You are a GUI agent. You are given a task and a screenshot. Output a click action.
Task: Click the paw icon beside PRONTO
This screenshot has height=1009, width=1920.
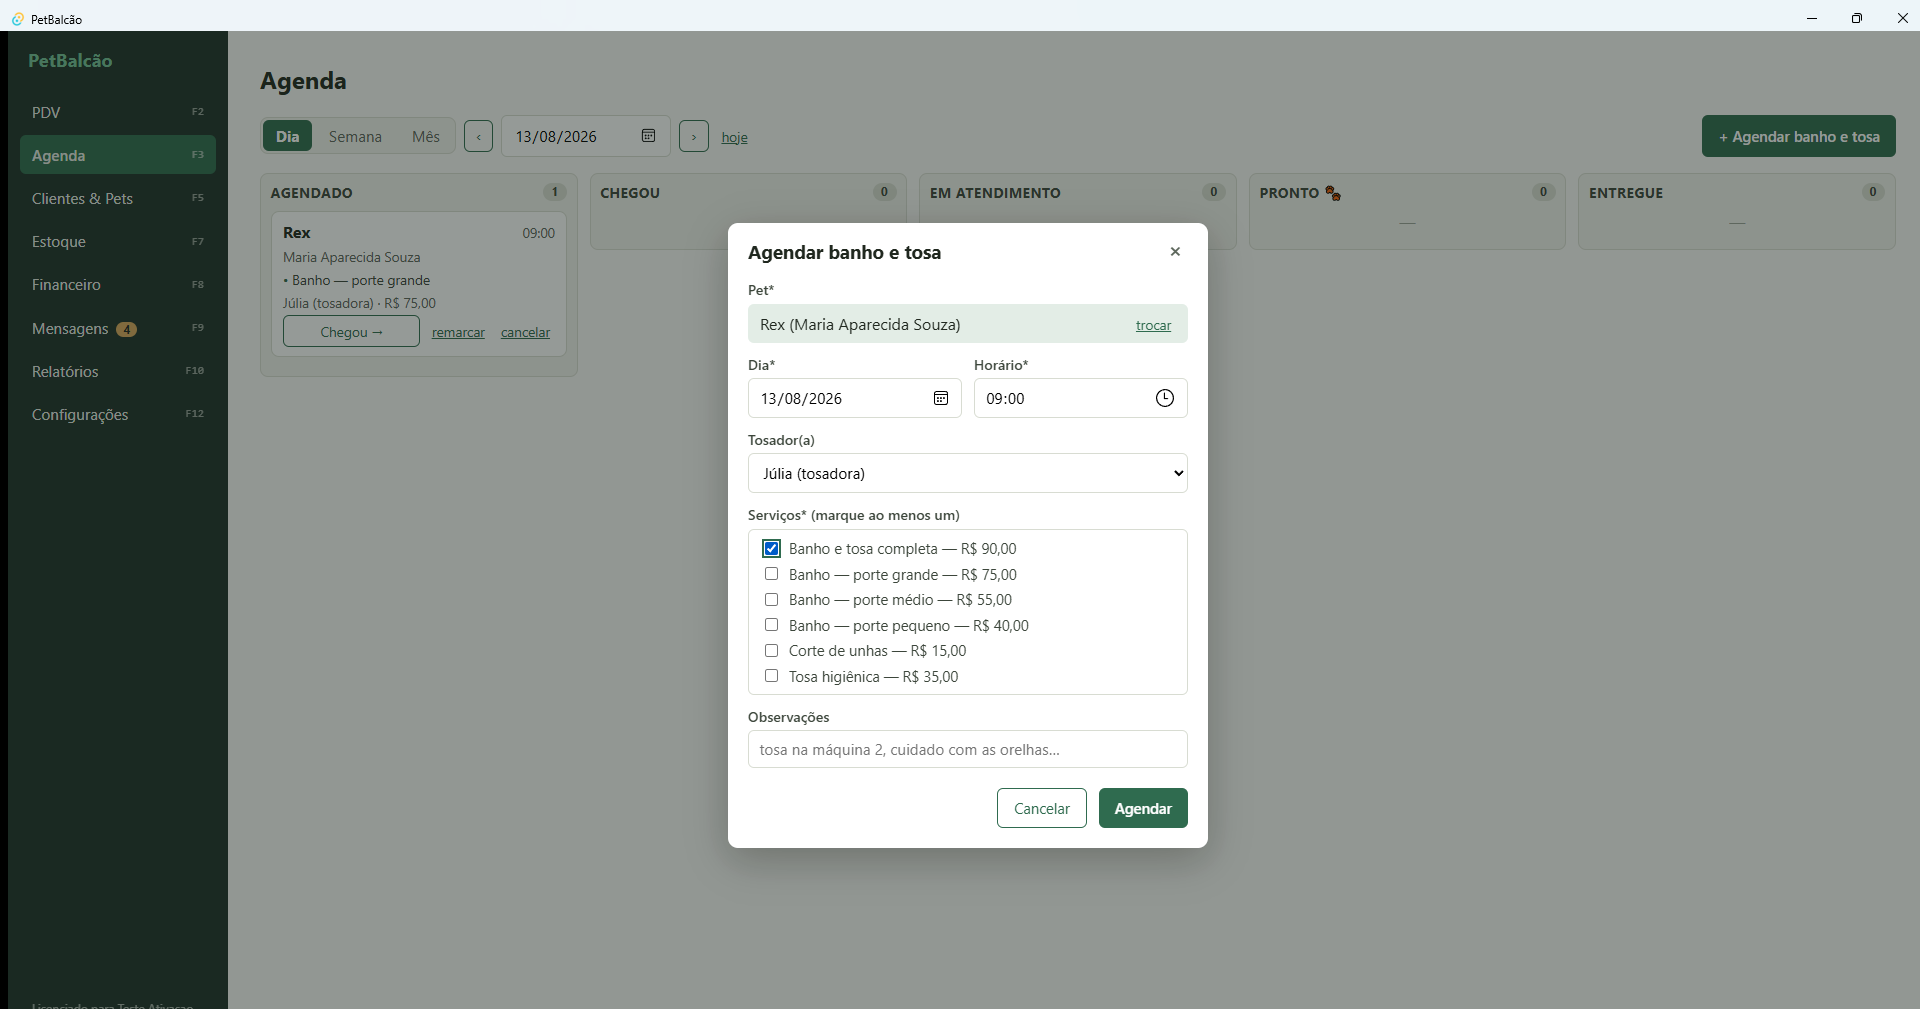tap(1333, 193)
